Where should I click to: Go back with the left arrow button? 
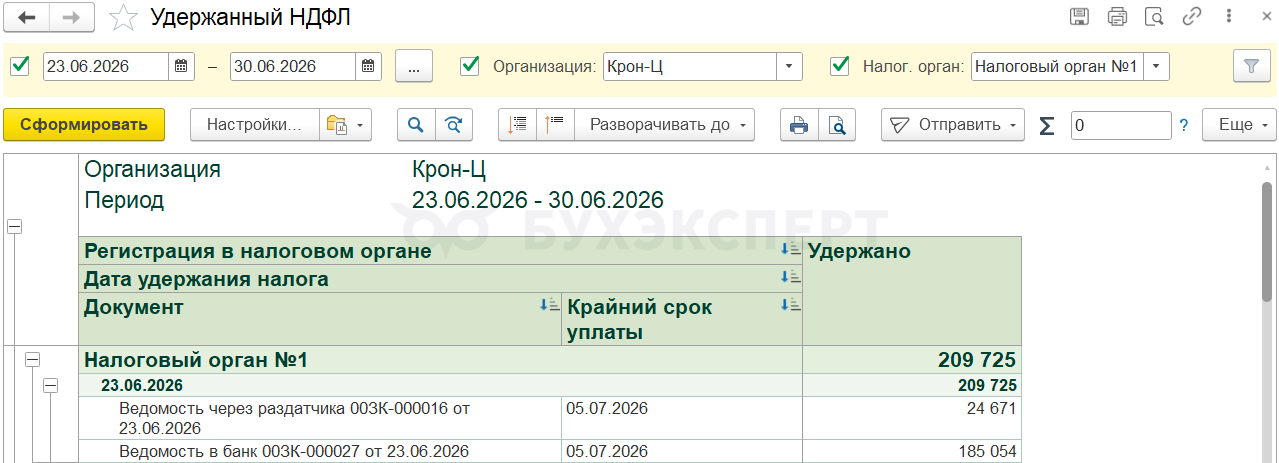28,17
